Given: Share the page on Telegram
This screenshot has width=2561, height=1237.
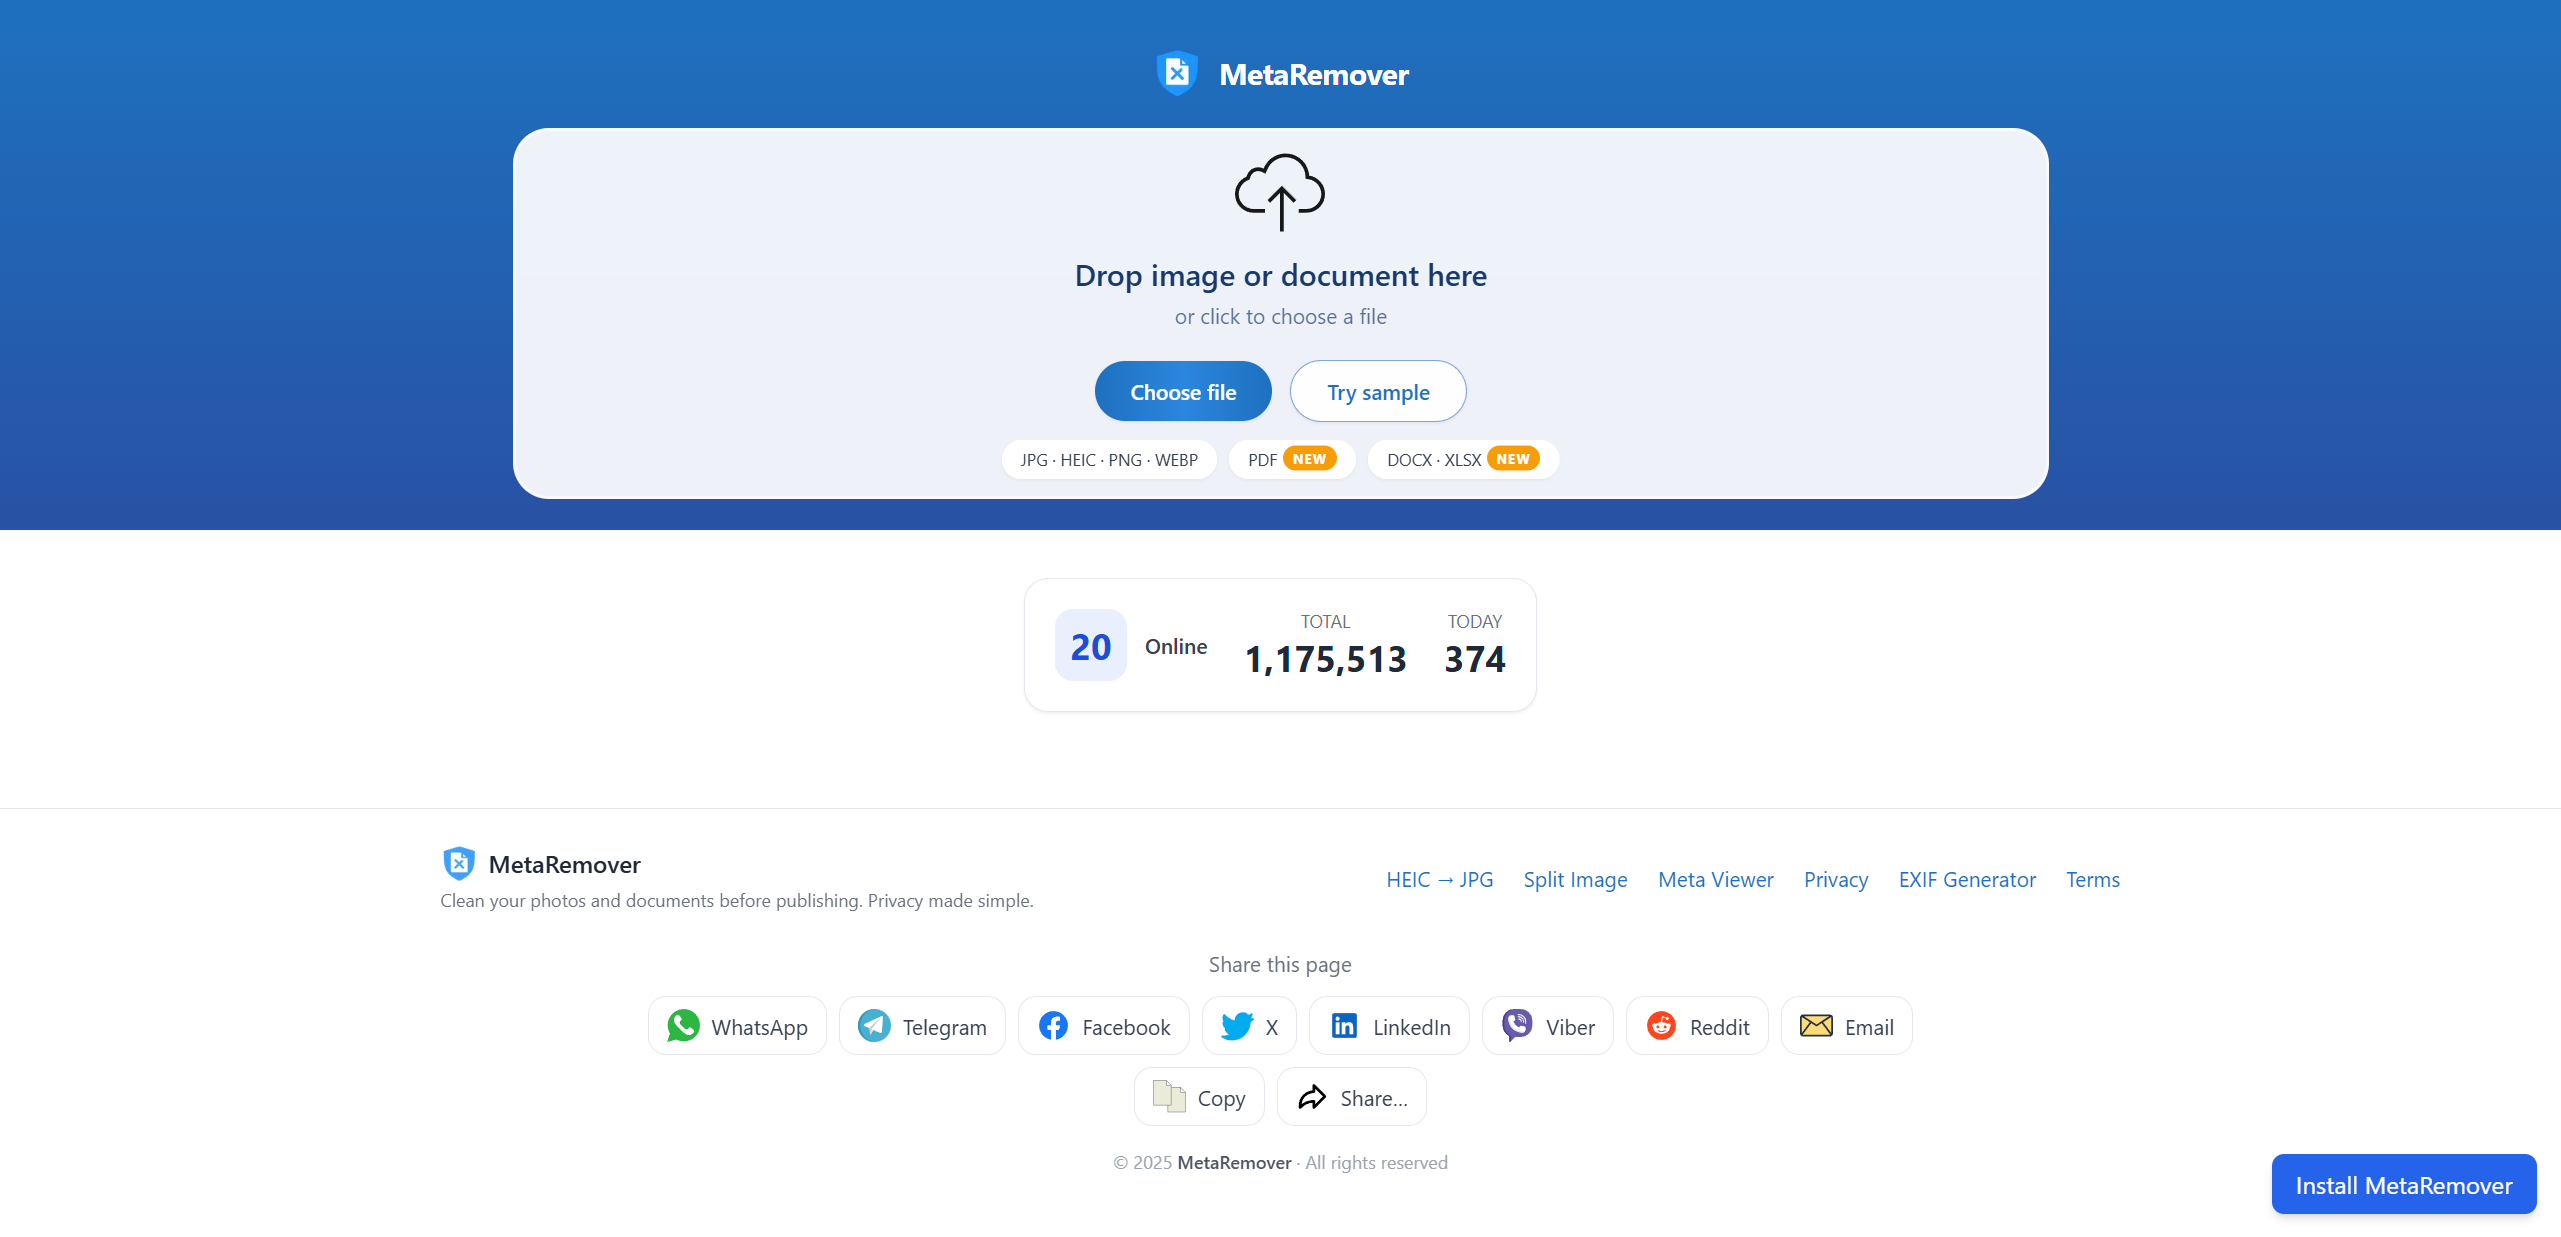Looking at the screenshot, I should 921,1025.
